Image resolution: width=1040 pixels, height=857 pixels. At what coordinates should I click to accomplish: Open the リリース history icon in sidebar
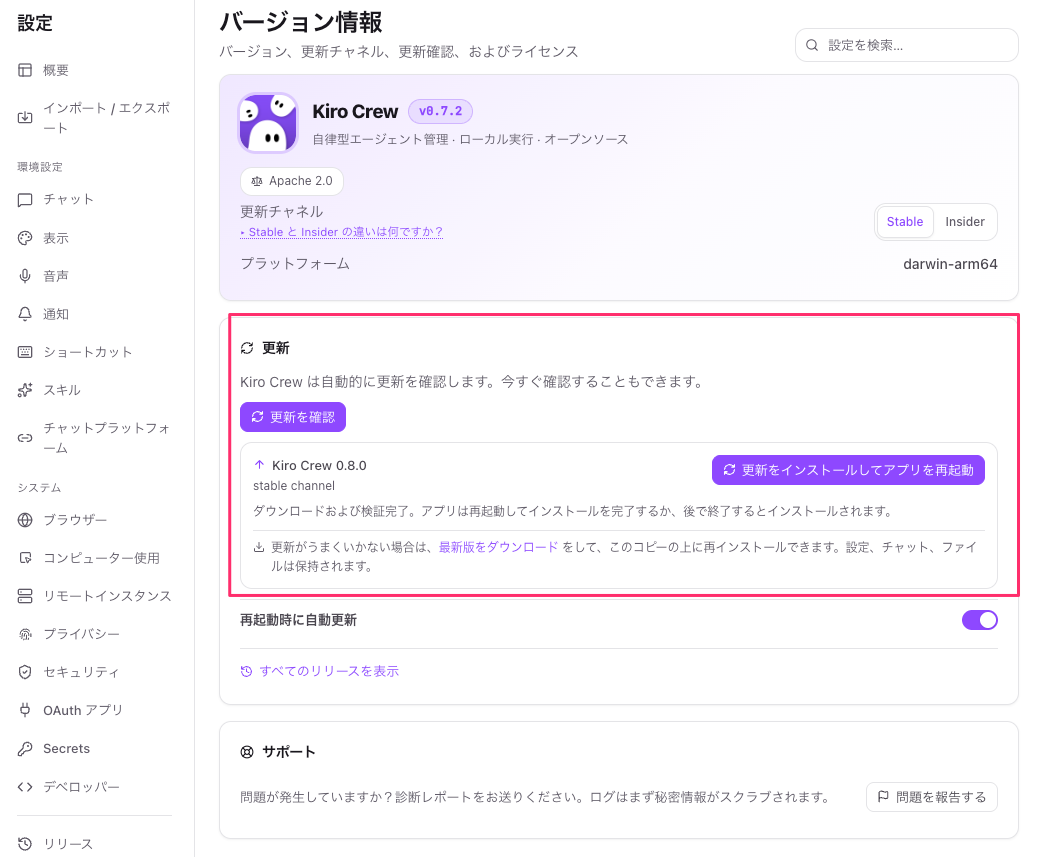click(25, 844)
